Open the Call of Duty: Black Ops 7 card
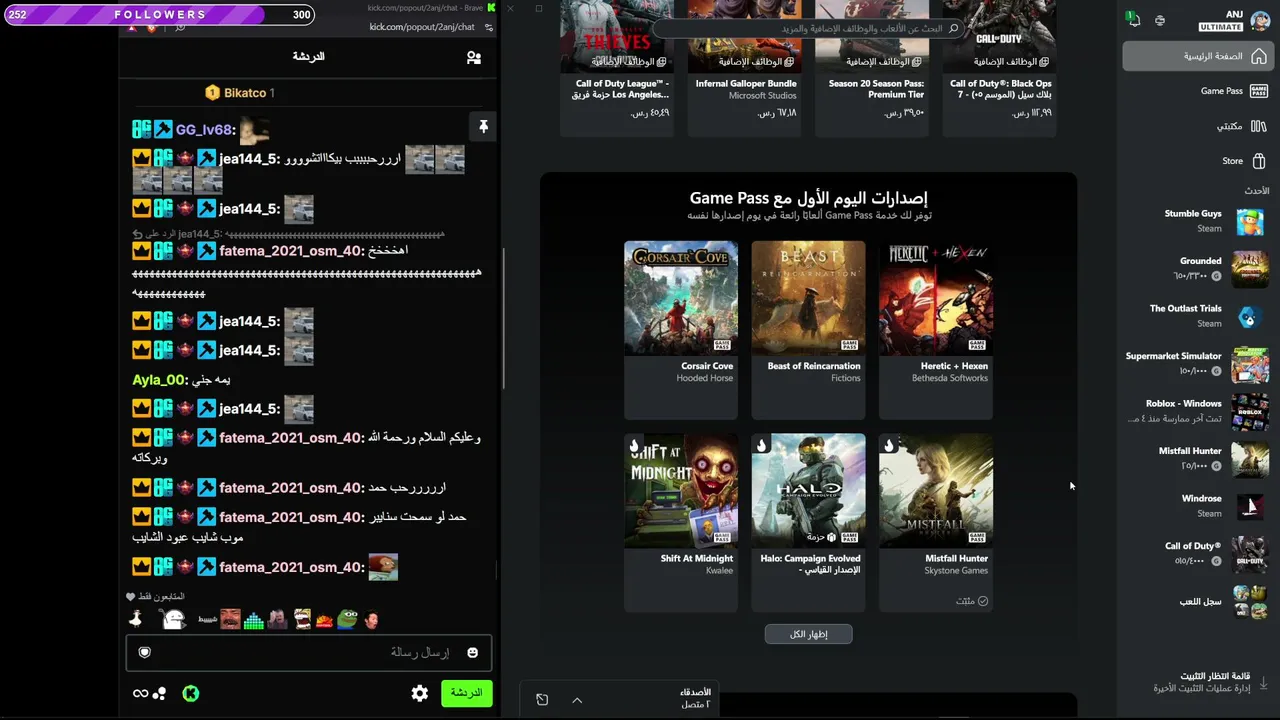The image size is (1280, 720). click(1000, 68)
